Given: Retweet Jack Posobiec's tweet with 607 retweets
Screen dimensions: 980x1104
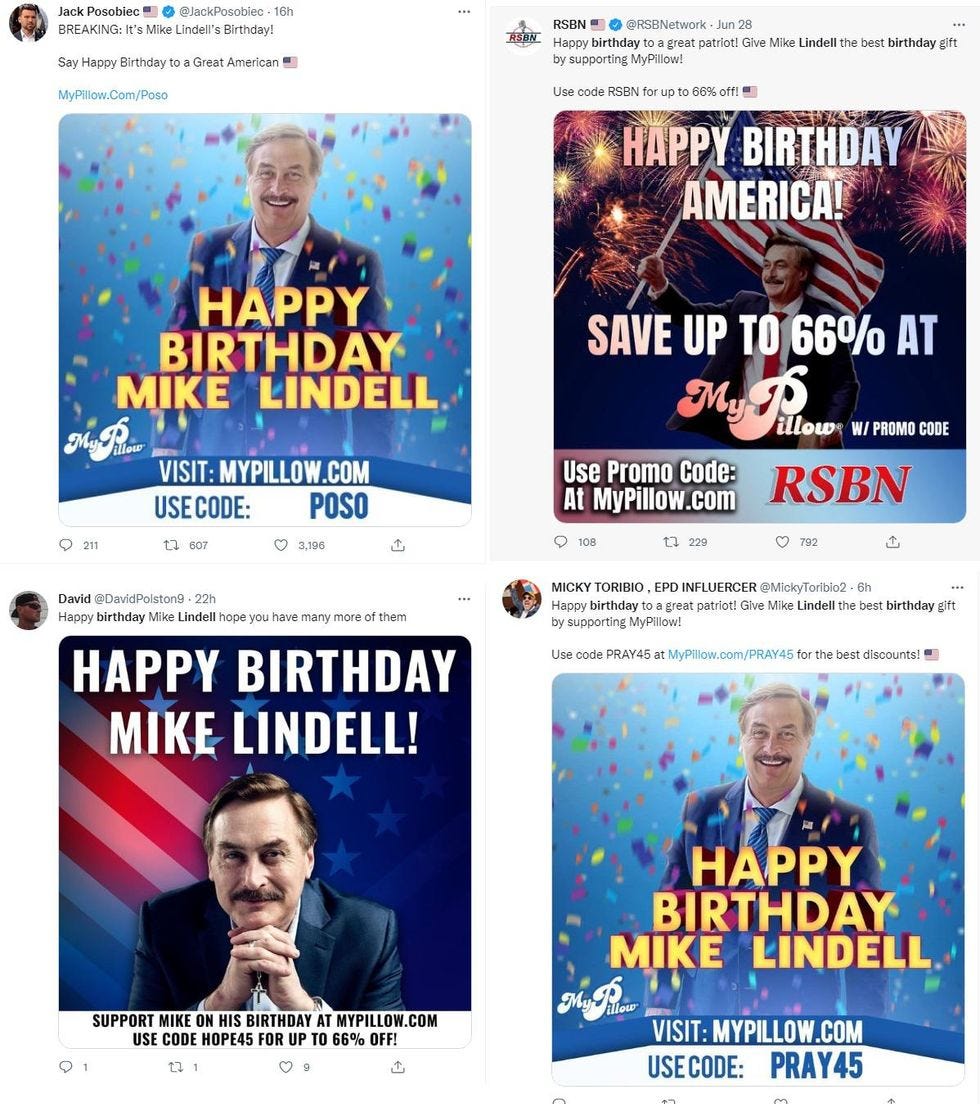Looking at the screenshot, I should pyautogui.click(x=171, y=545).
